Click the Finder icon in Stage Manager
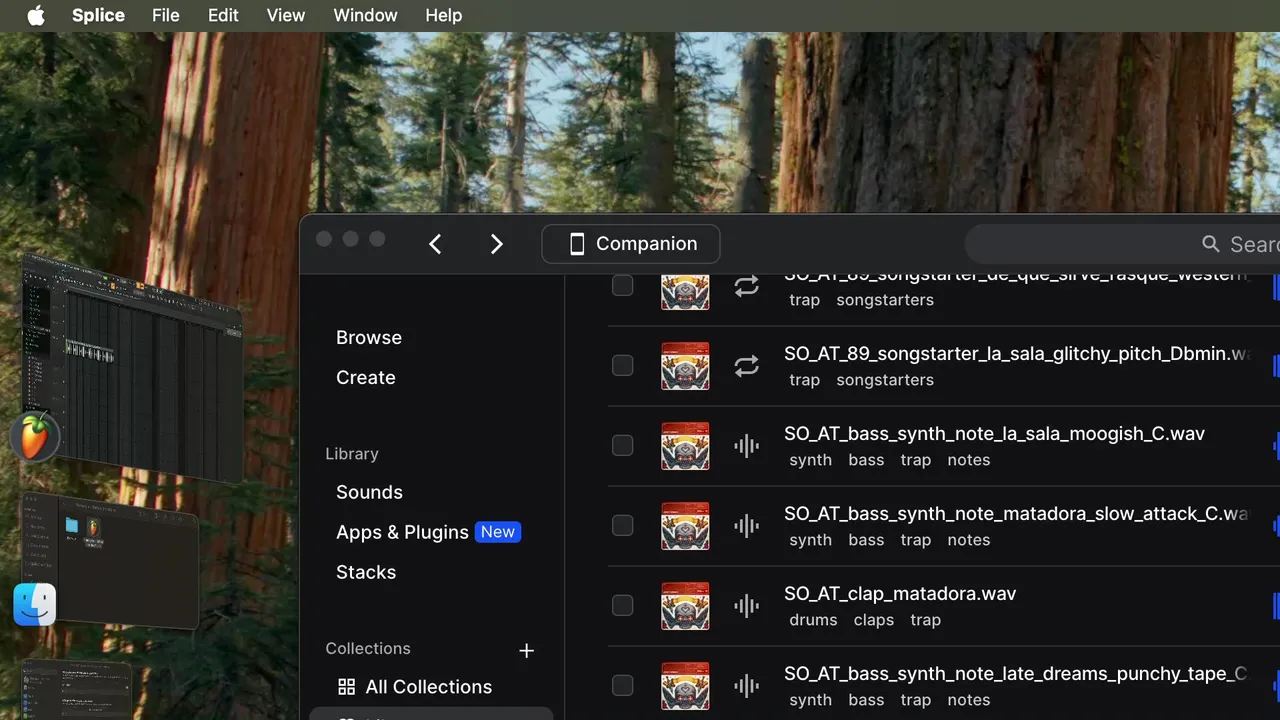Screen dimensions: 1280x720 click(35, 604)
